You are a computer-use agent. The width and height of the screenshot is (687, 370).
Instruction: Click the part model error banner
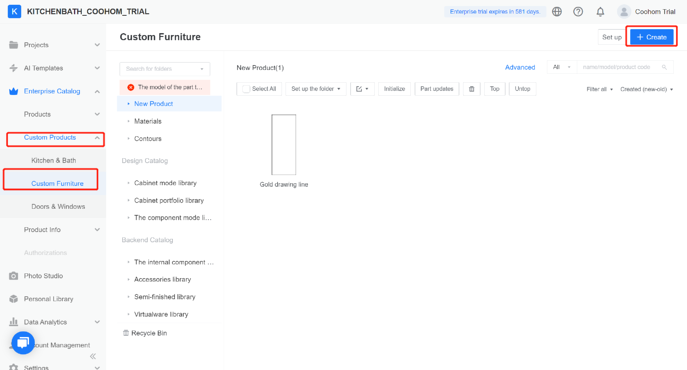[x=165, y=87]
